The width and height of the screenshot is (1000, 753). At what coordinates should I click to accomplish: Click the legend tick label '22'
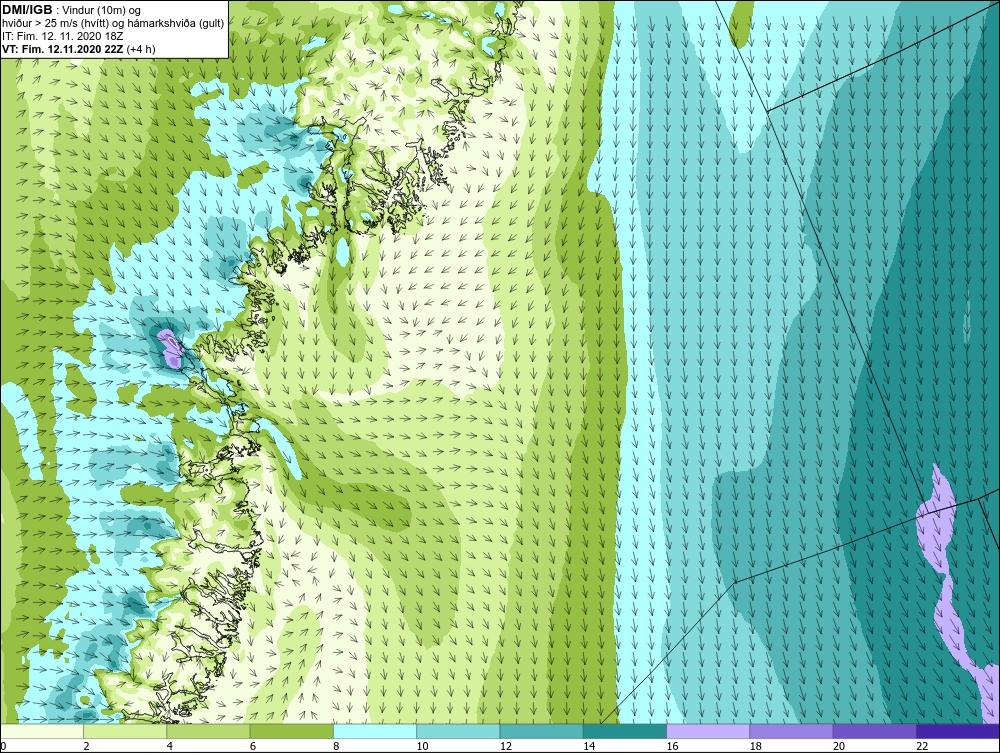922,747
